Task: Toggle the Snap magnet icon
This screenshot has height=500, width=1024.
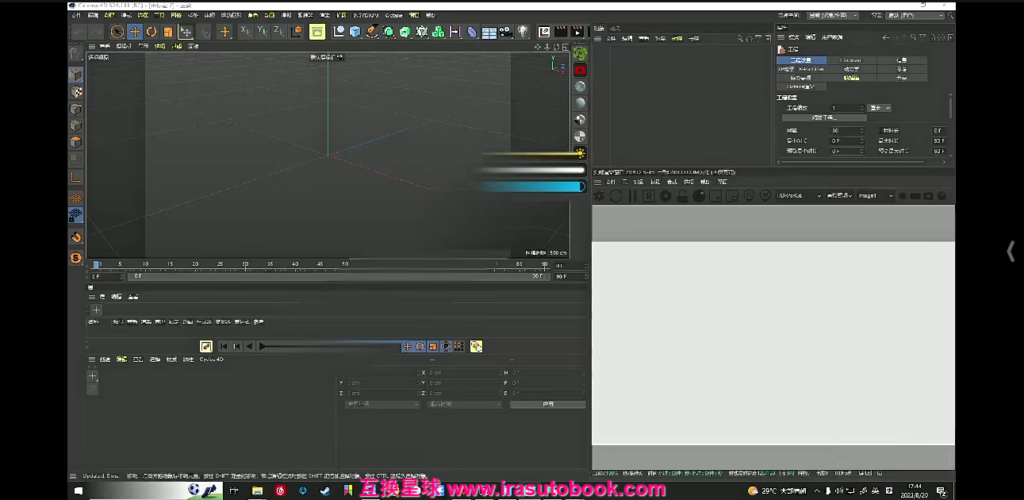Action: [x=76, y=237]
